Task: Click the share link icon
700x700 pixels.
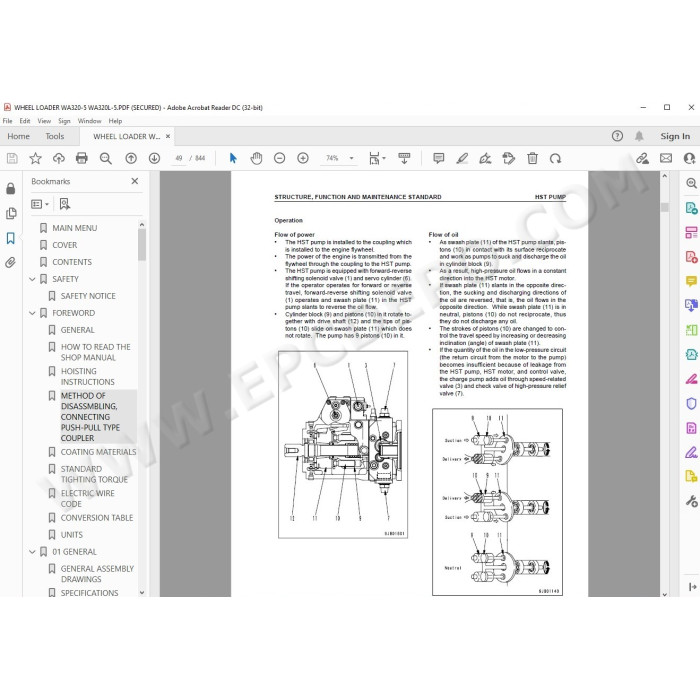Action: pyautogui.click(x=642, y=158)
